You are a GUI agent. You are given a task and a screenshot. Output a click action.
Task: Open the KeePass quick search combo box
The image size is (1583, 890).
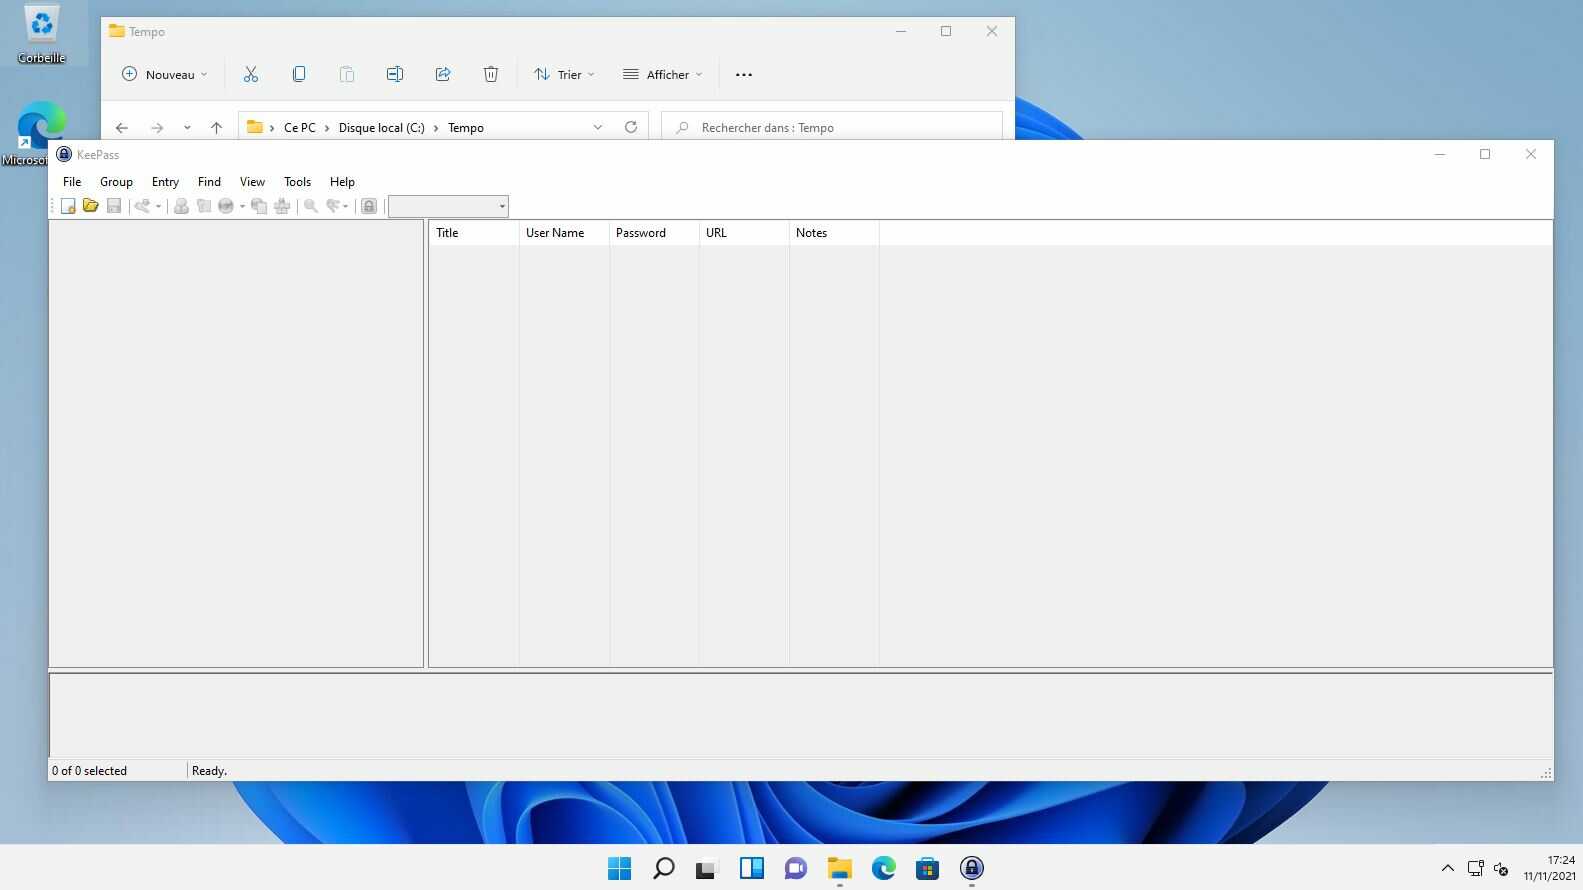448,206
